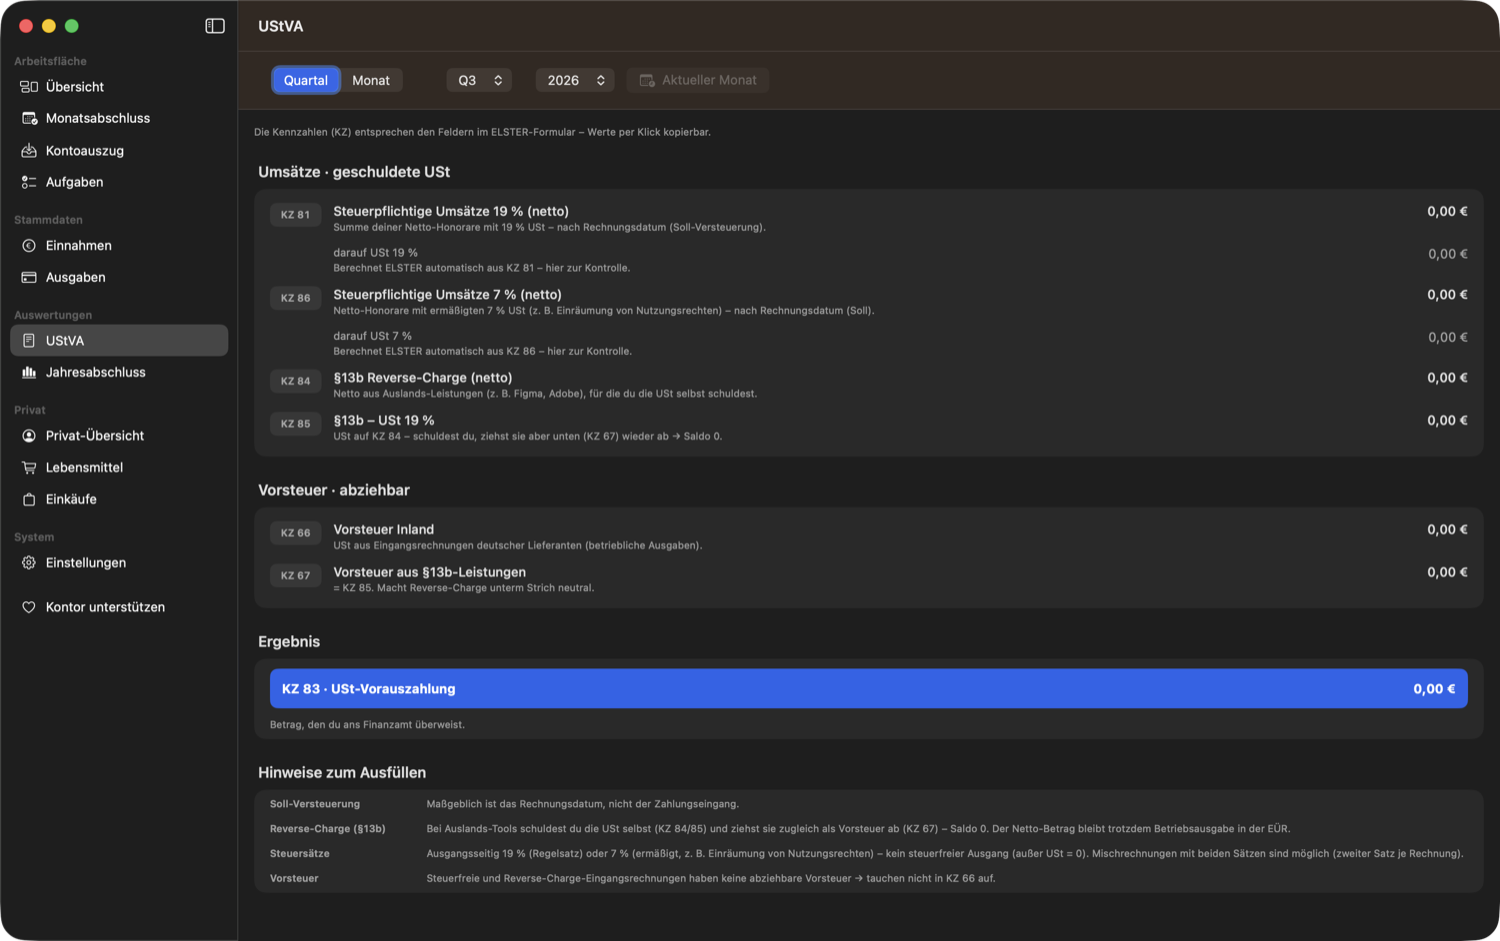Viewport: 1500px width, 941px height.
Task: Click the Jahresabschluss bar chart icon
Action: 29,372
